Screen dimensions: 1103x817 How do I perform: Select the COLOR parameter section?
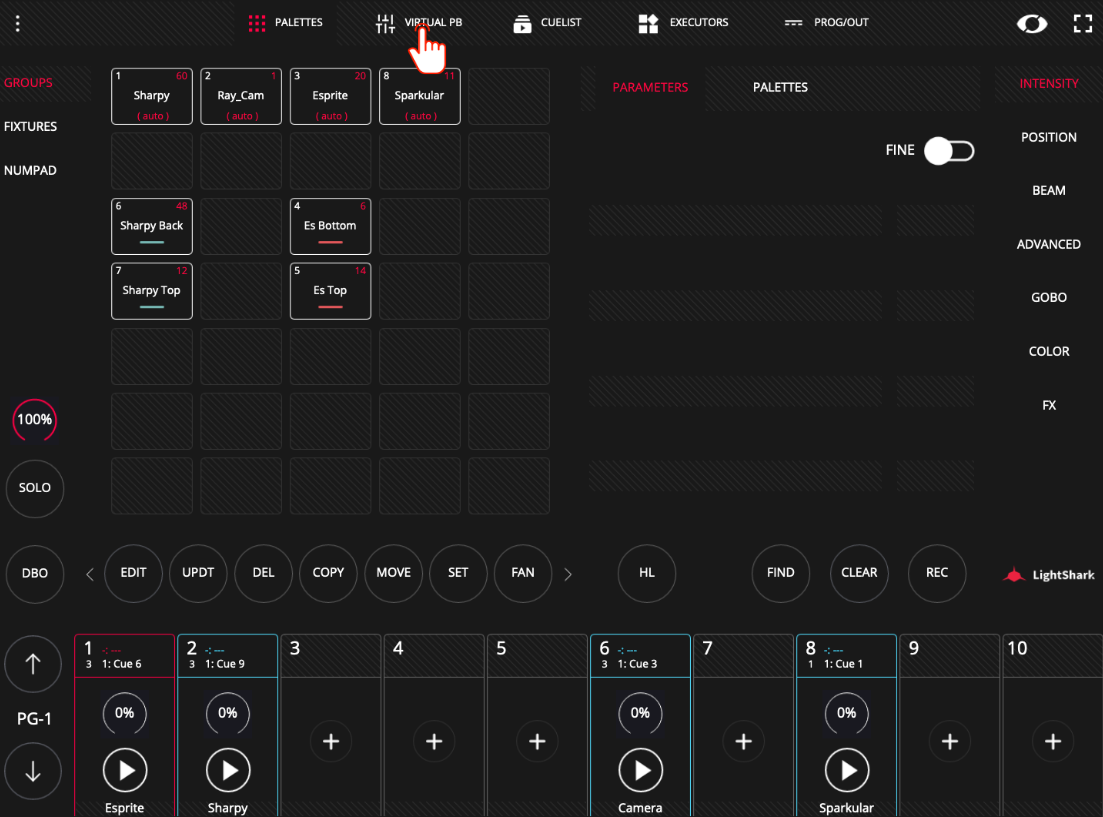1049,351
